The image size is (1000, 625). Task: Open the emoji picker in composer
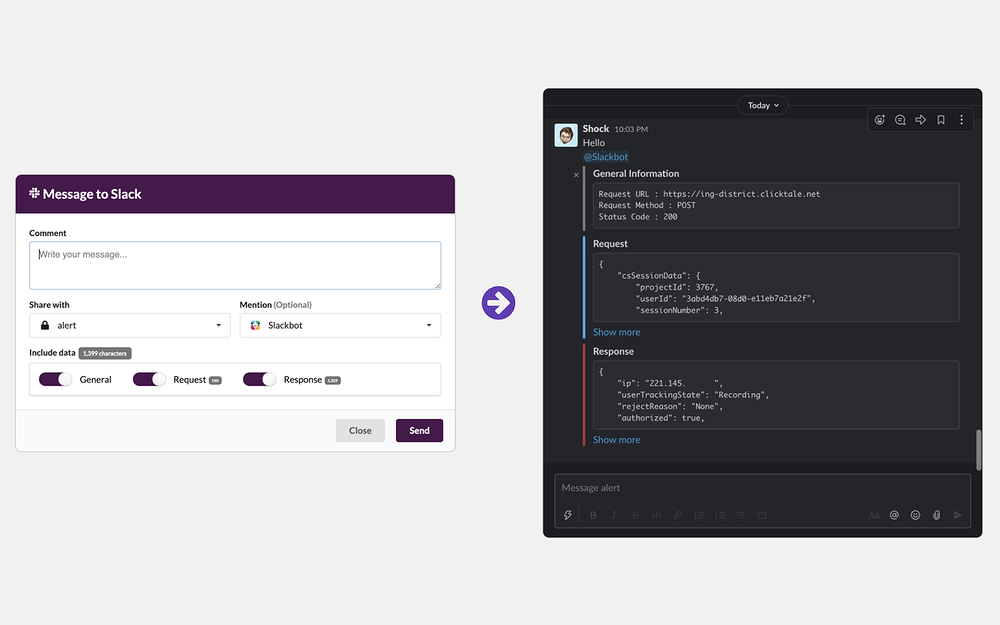pos(915,515)
